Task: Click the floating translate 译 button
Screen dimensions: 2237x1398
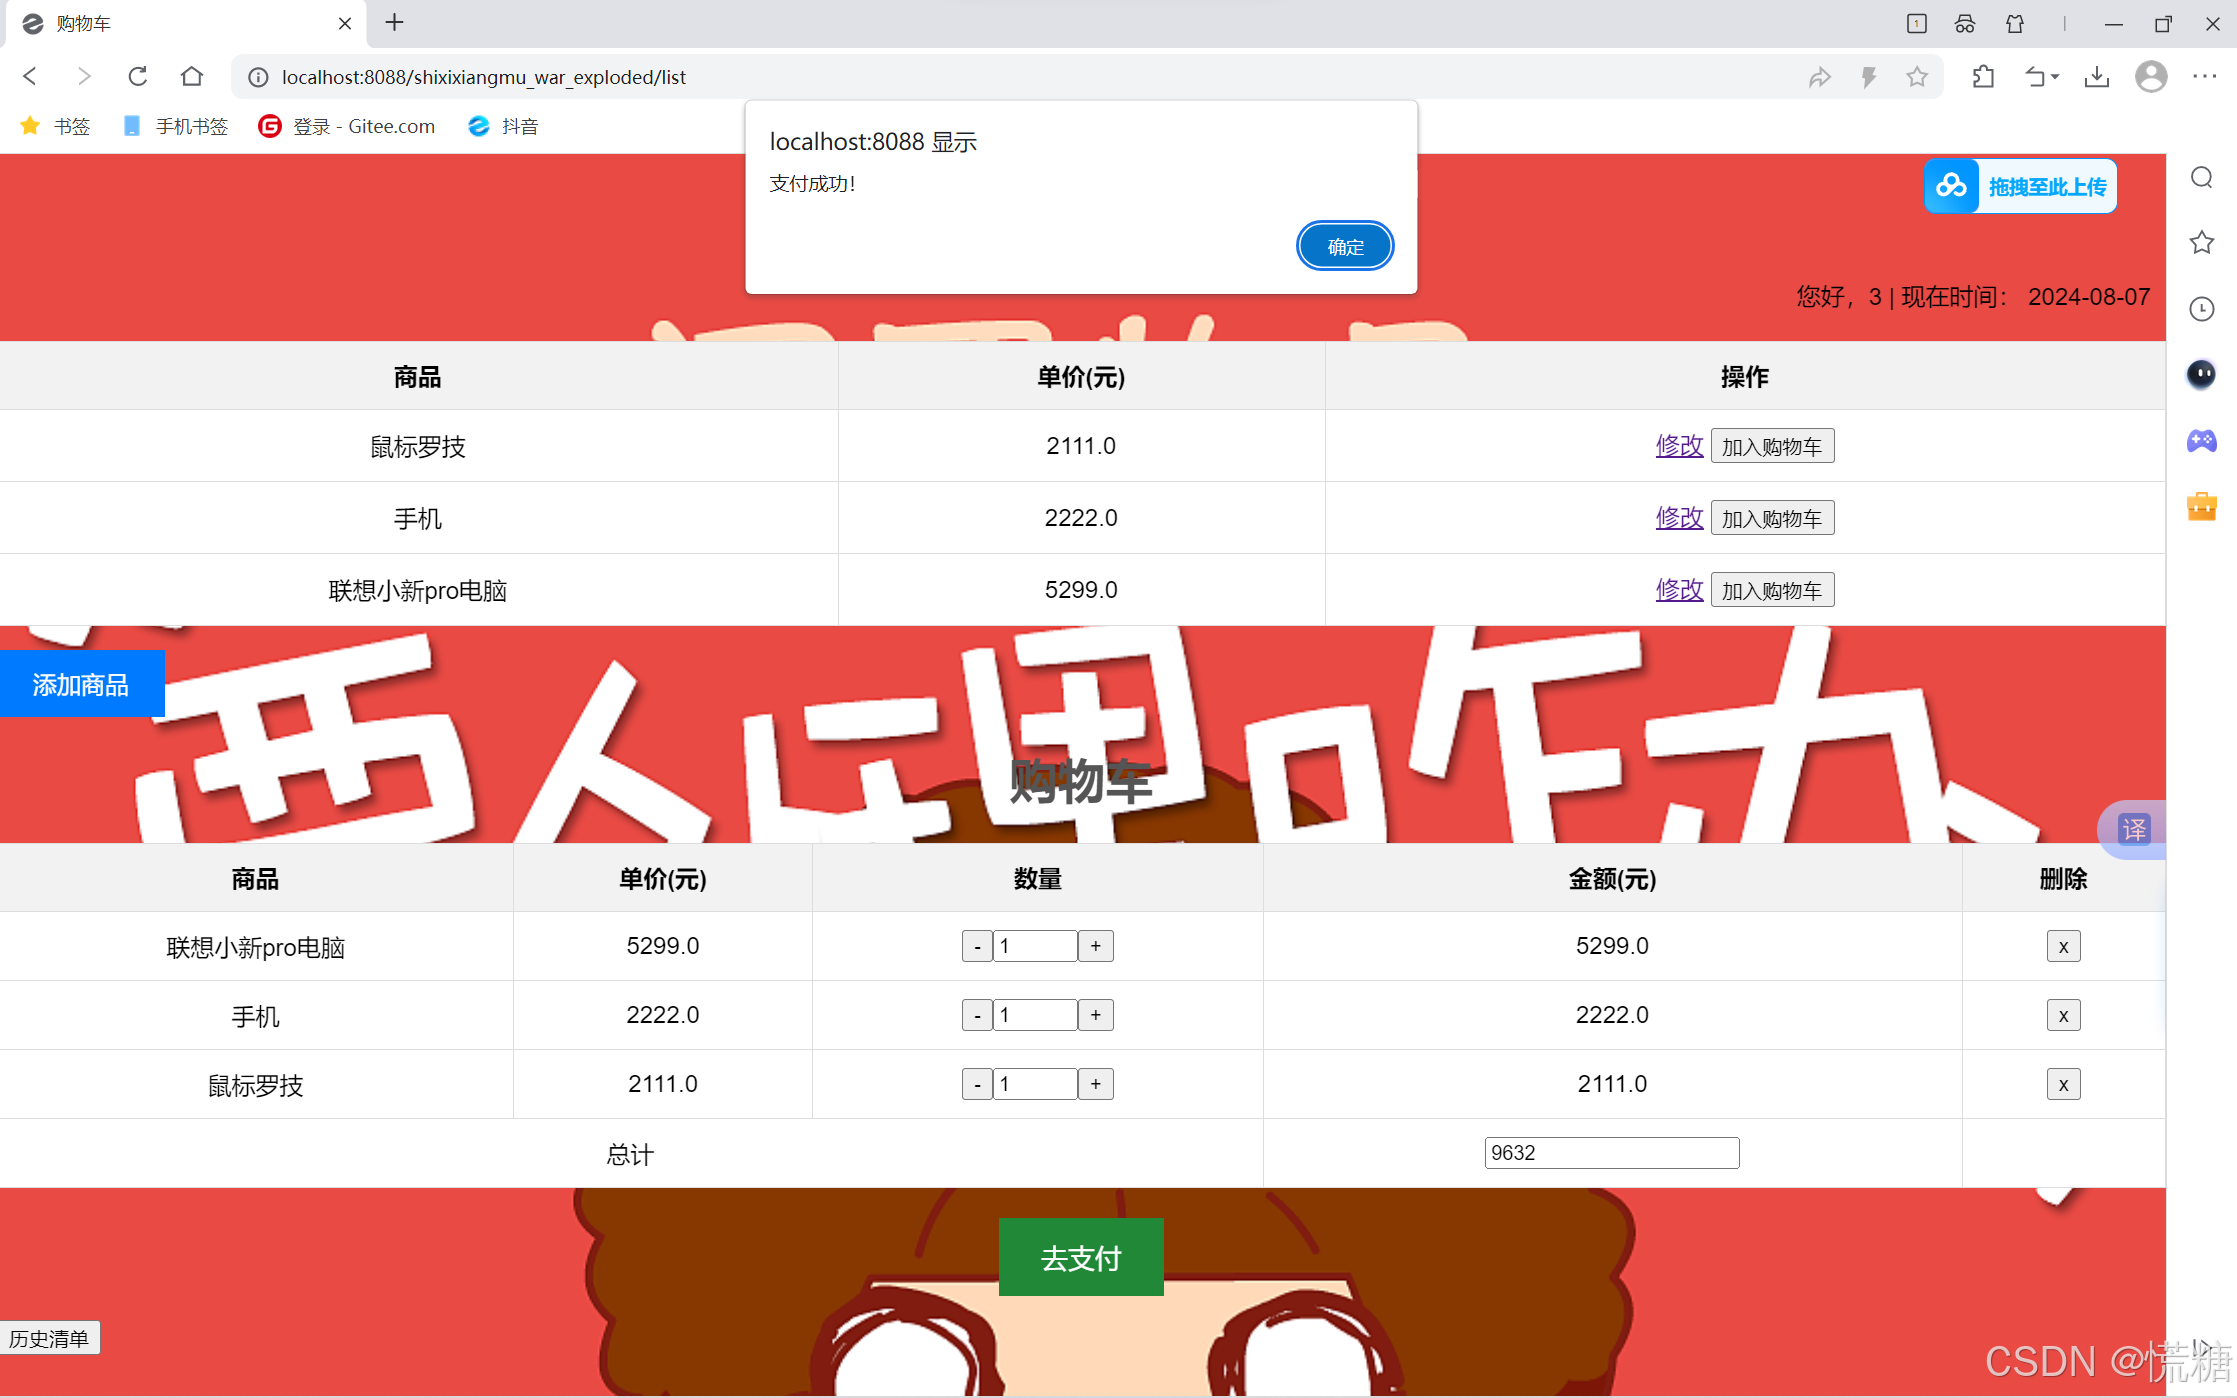Action: (x=2134, y=829)
